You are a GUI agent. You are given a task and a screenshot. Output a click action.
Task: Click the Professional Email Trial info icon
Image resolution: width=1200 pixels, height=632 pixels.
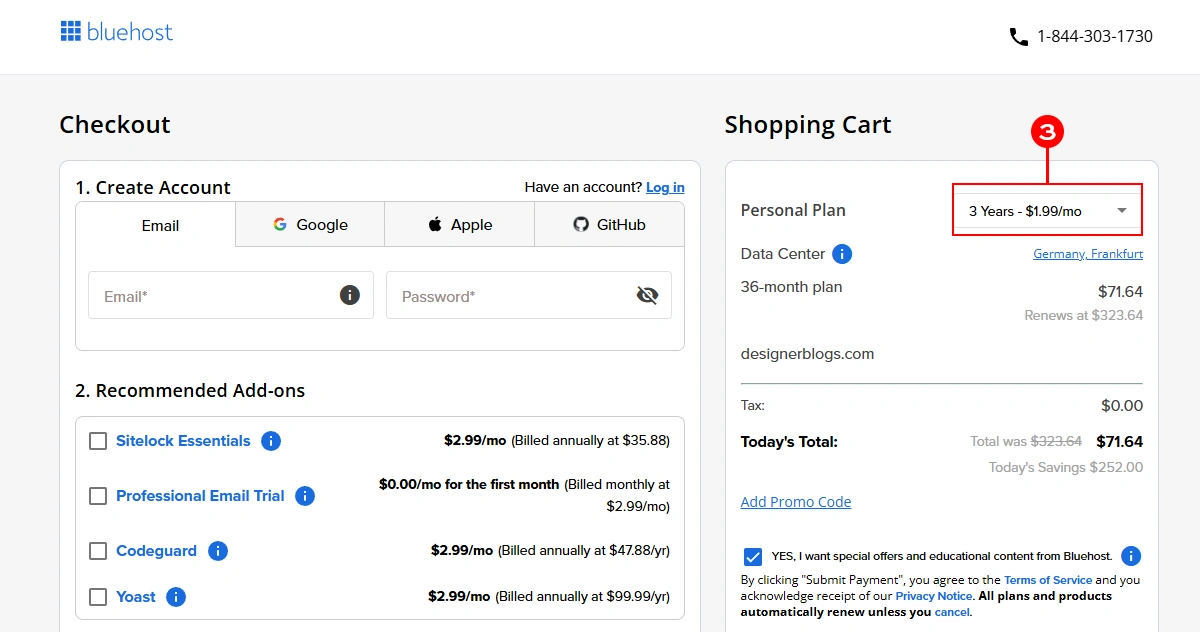(305, 495)
